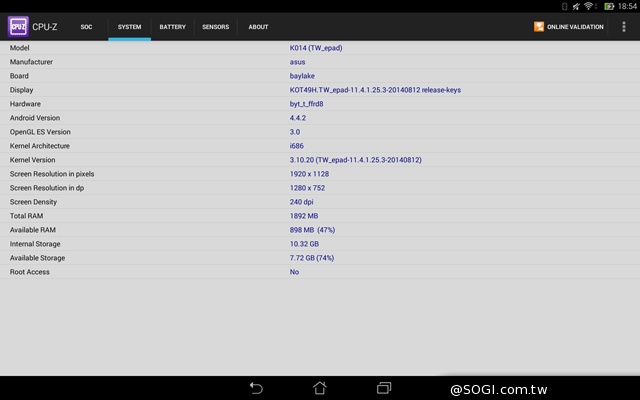The height and width of the screenshot is (400, 640).
Task: Tap the orange Online Validation icon
Action: [539, 27]
